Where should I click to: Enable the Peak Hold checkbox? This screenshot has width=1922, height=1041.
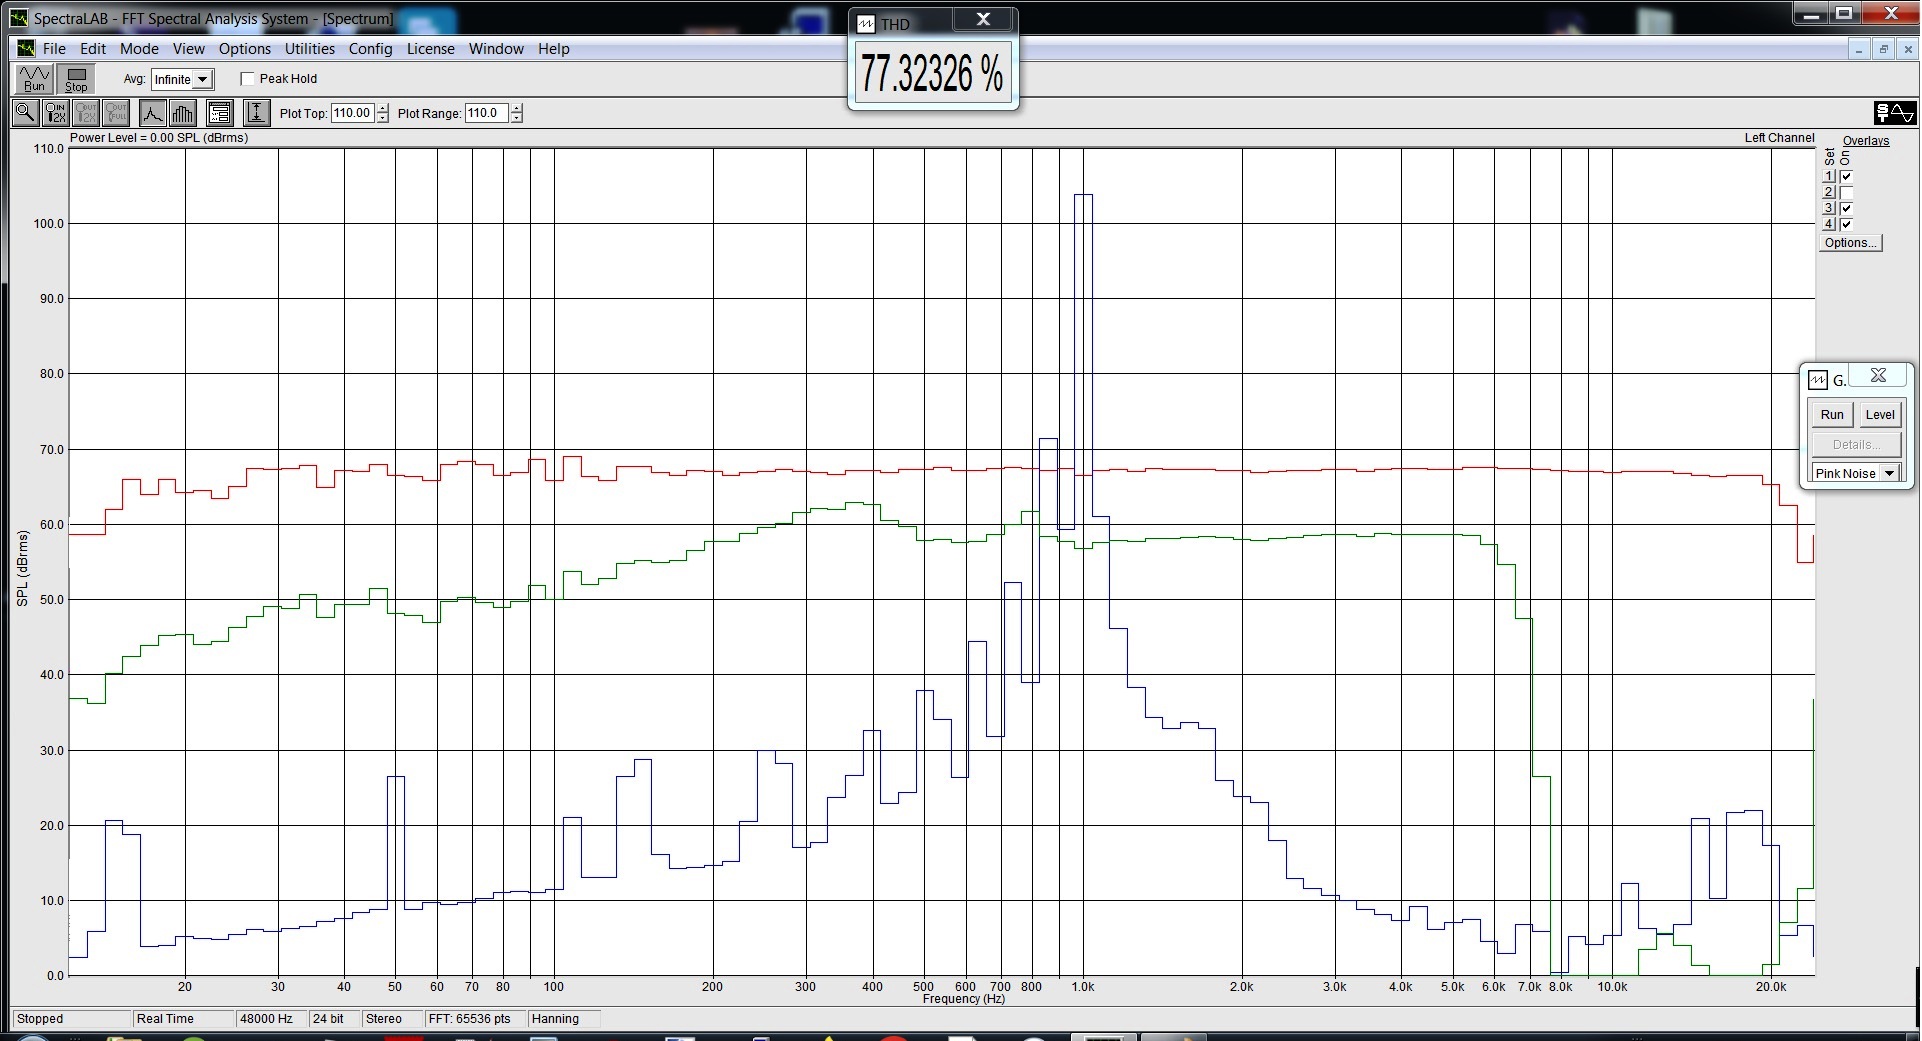click(248, 79)
